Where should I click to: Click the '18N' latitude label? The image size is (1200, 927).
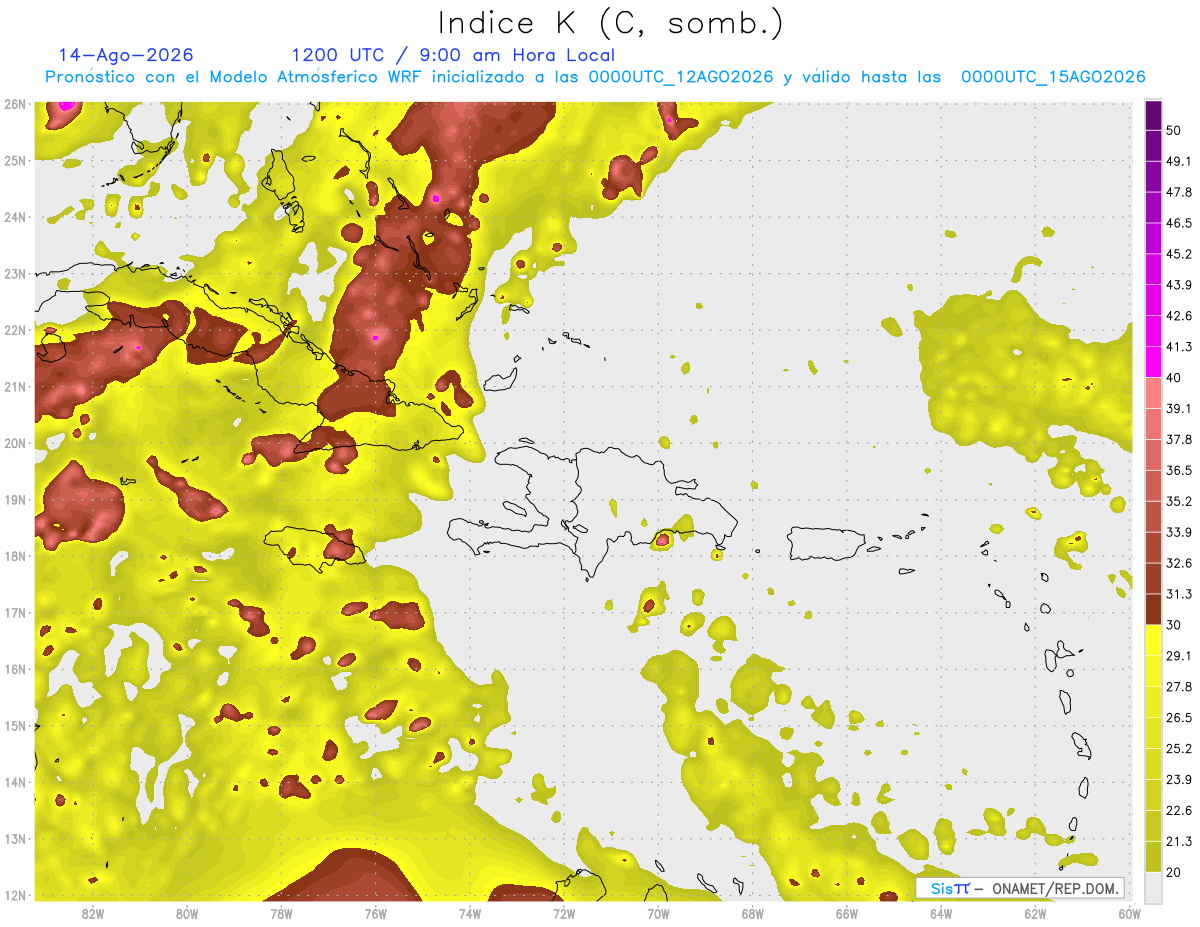click(x=14, y=556)
